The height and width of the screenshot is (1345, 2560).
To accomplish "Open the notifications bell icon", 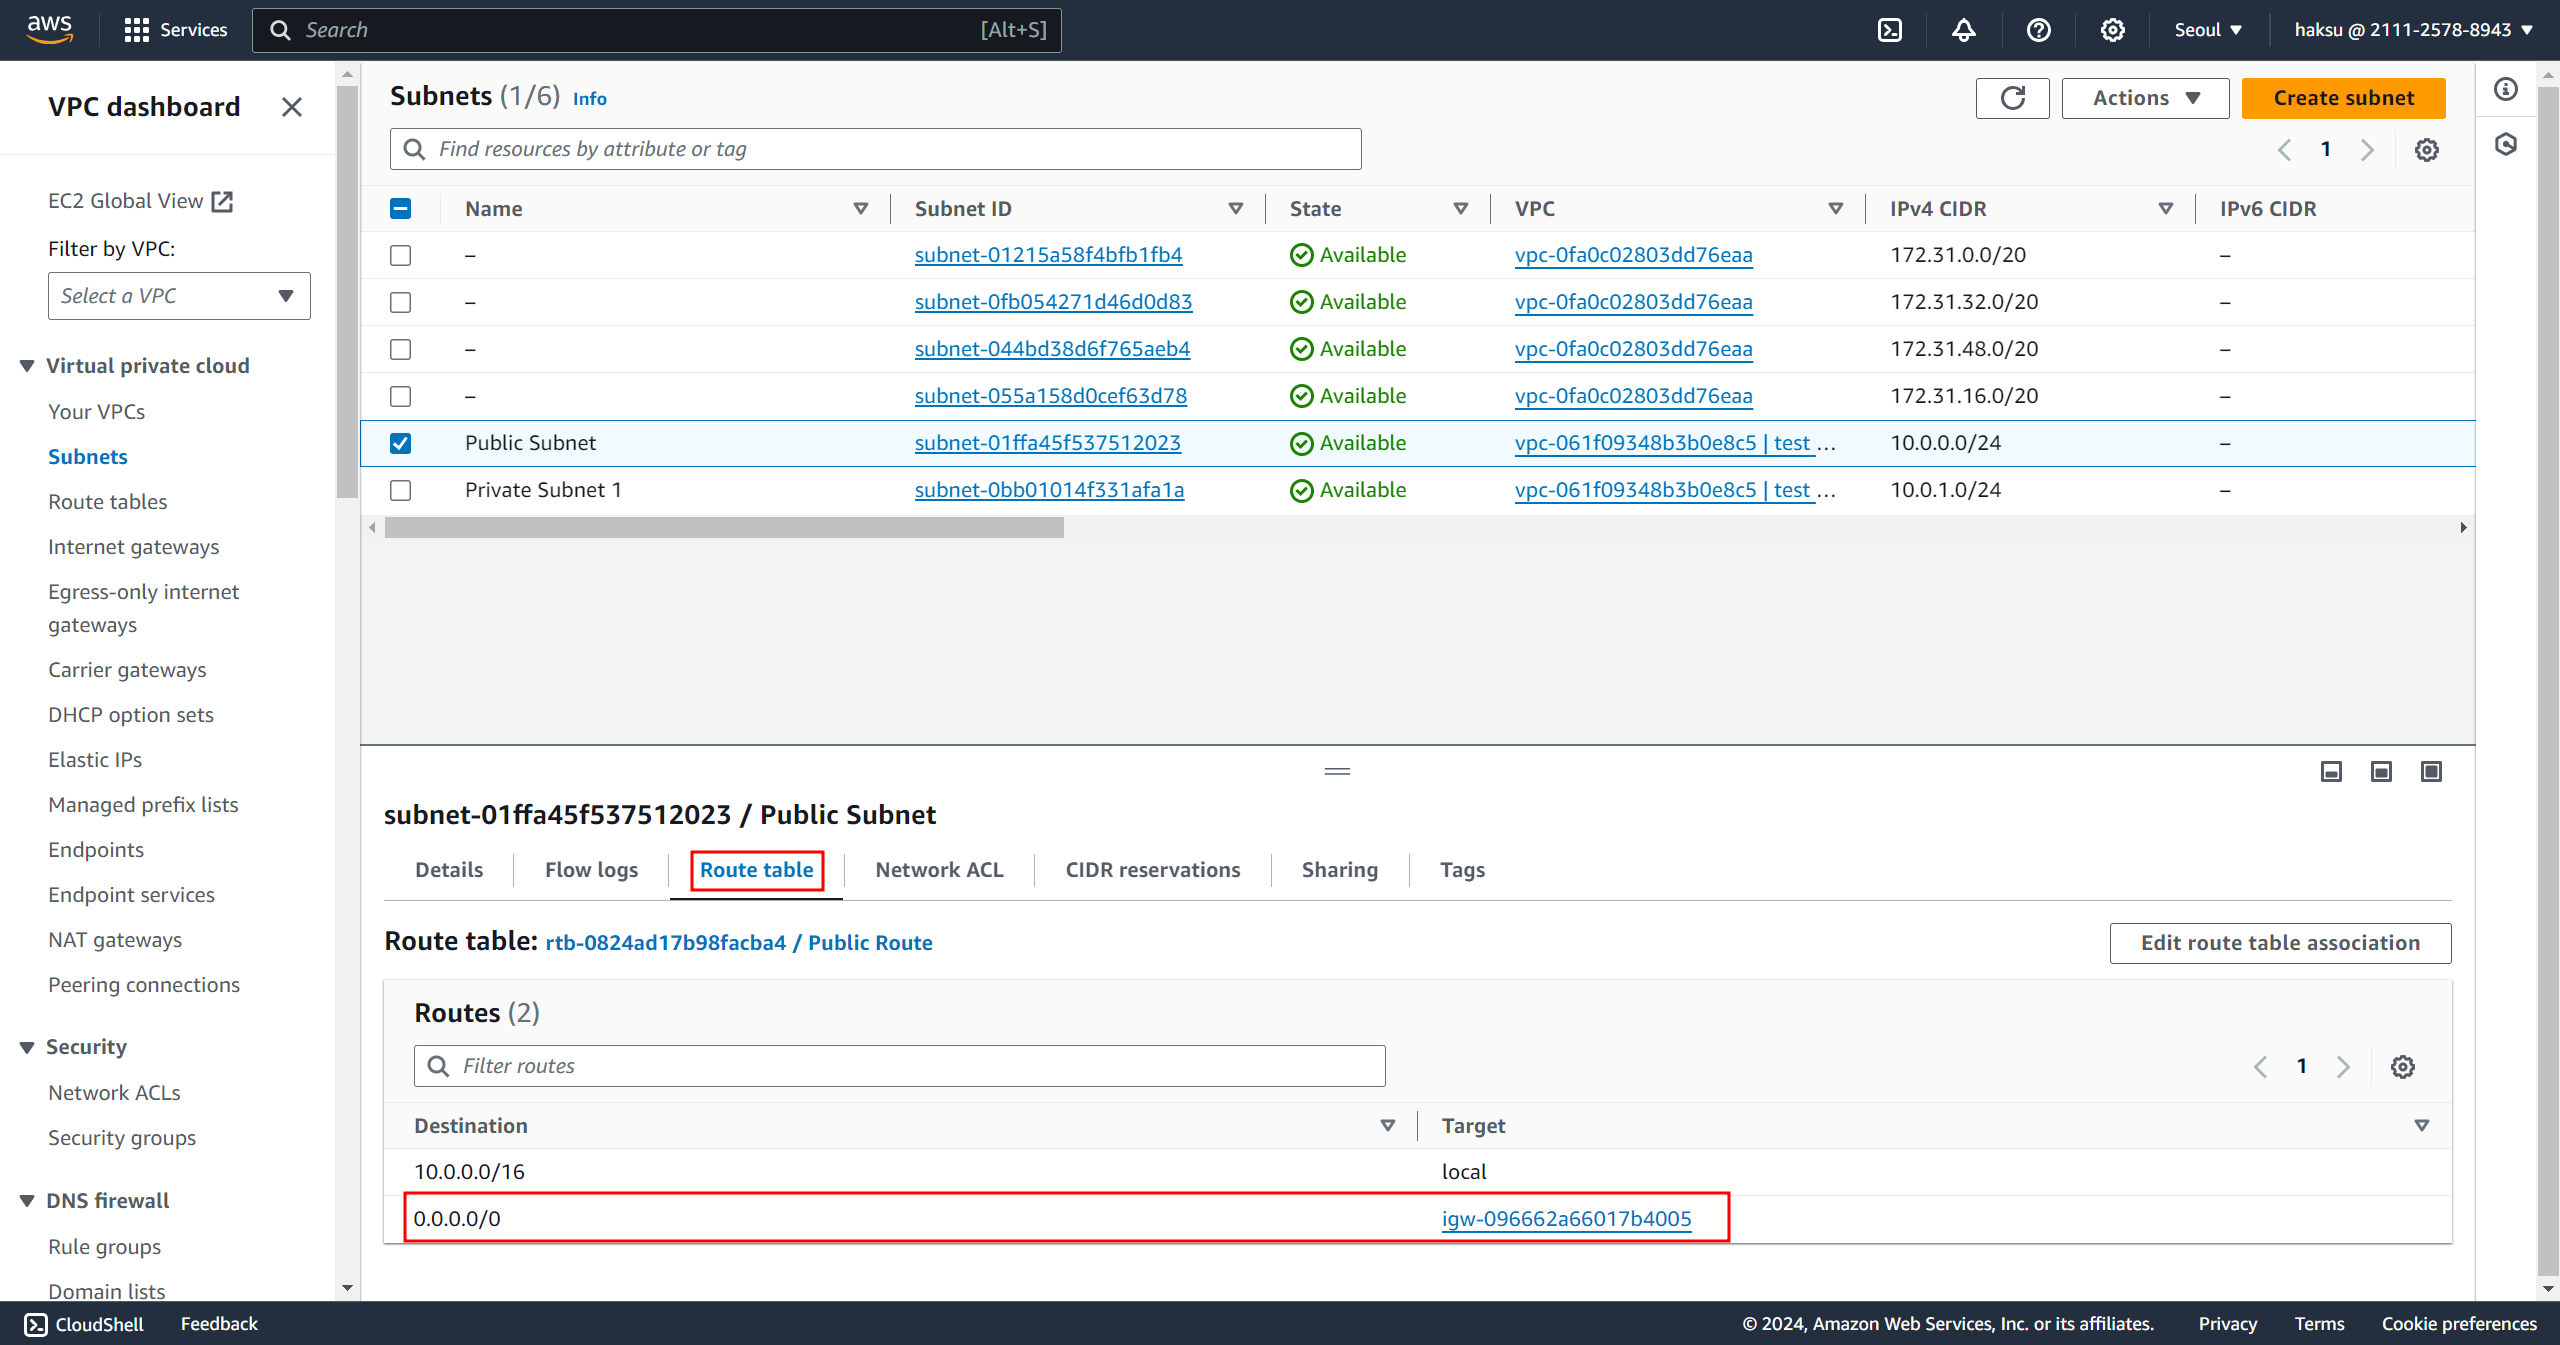I will [x=1964, y=30].
